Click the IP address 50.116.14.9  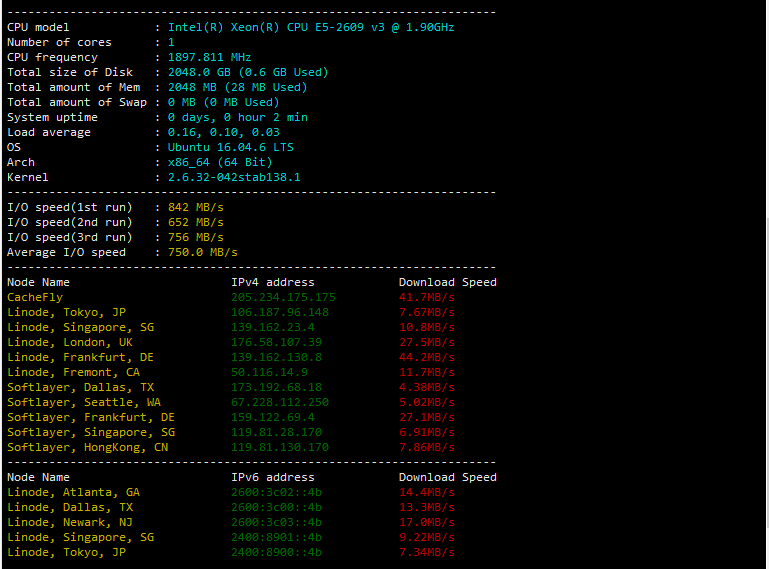[269, 372]
